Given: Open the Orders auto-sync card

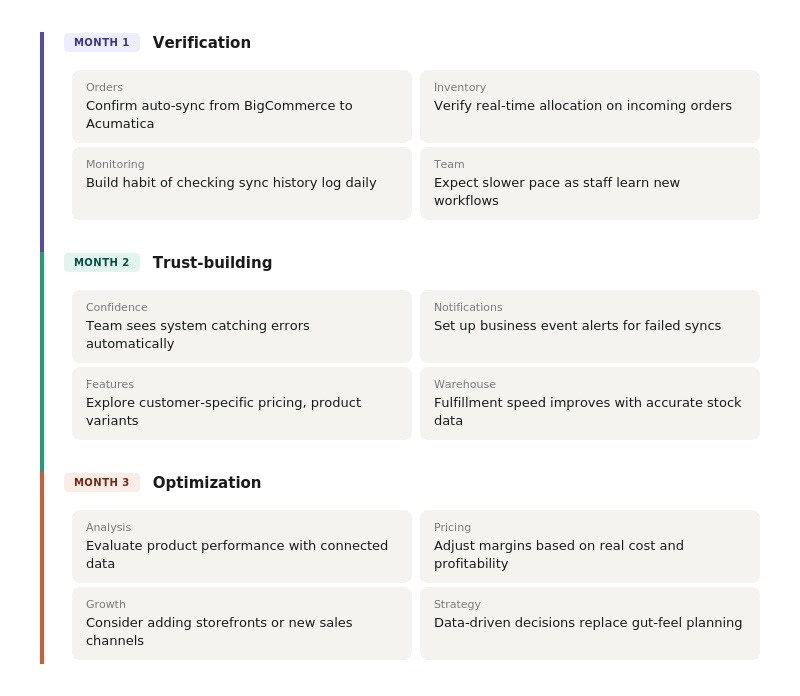Looking at the screenshot, I should click(242, 106).
